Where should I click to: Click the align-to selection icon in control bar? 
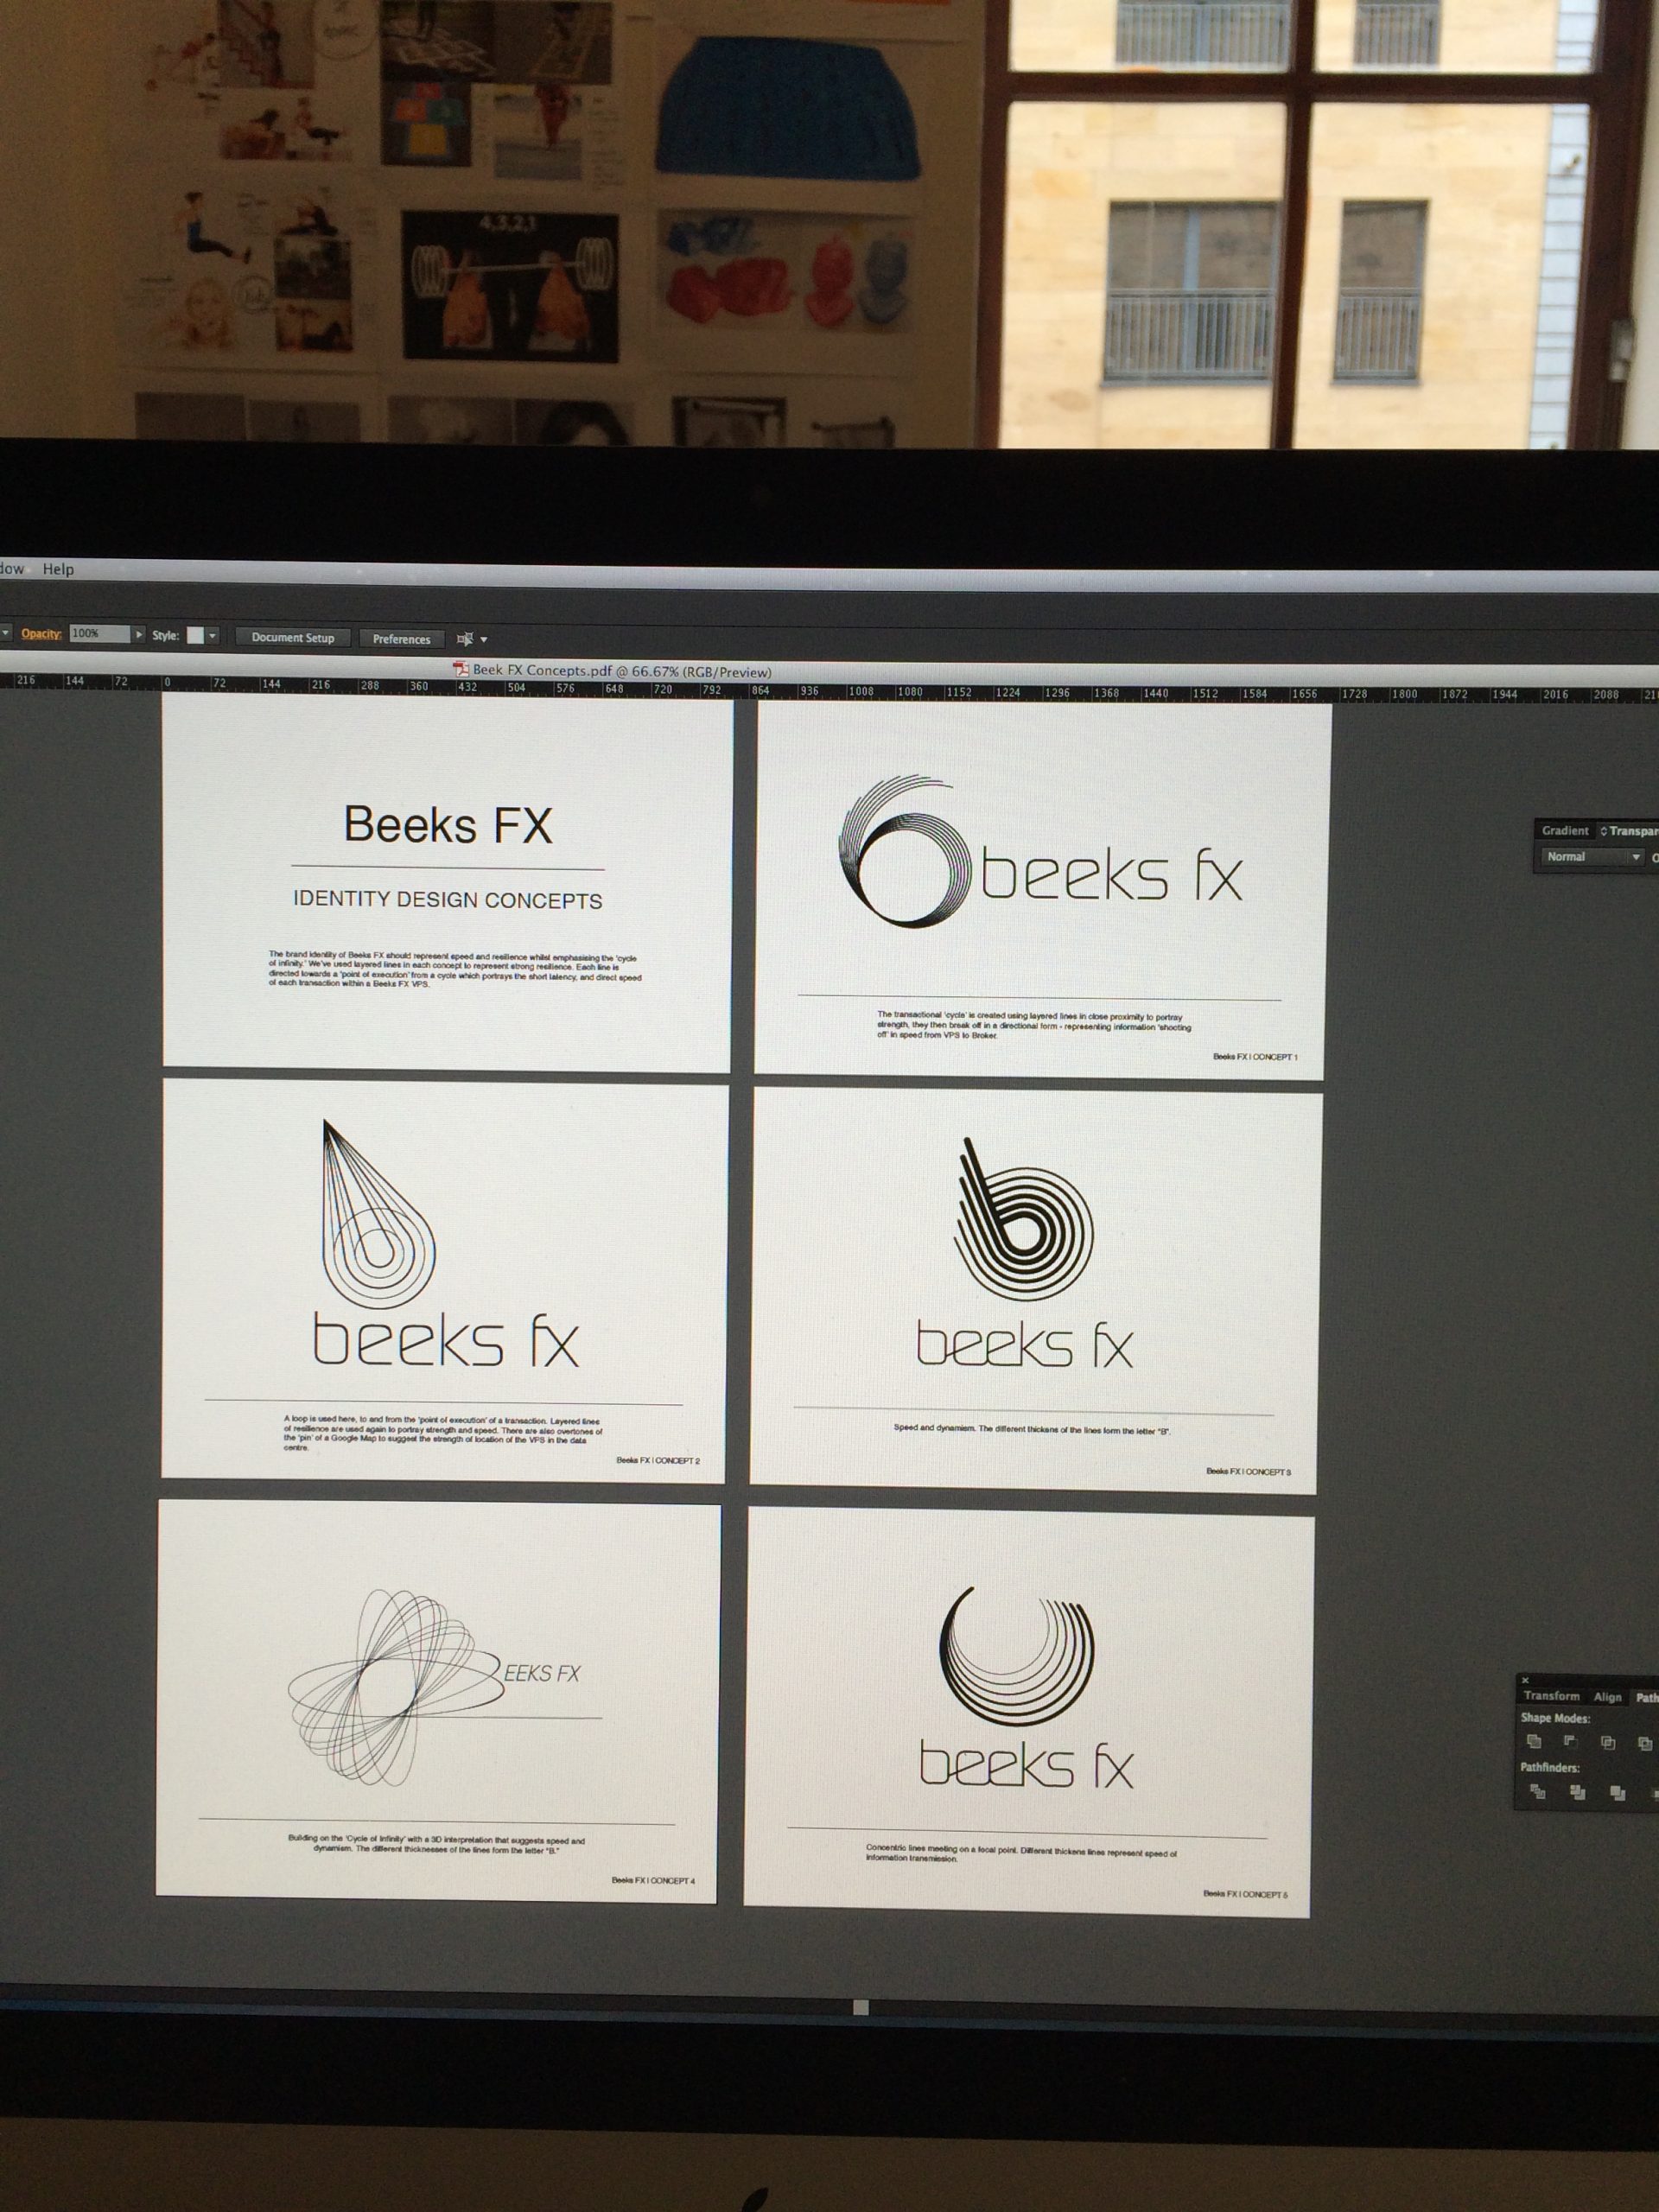pos(465,639)
